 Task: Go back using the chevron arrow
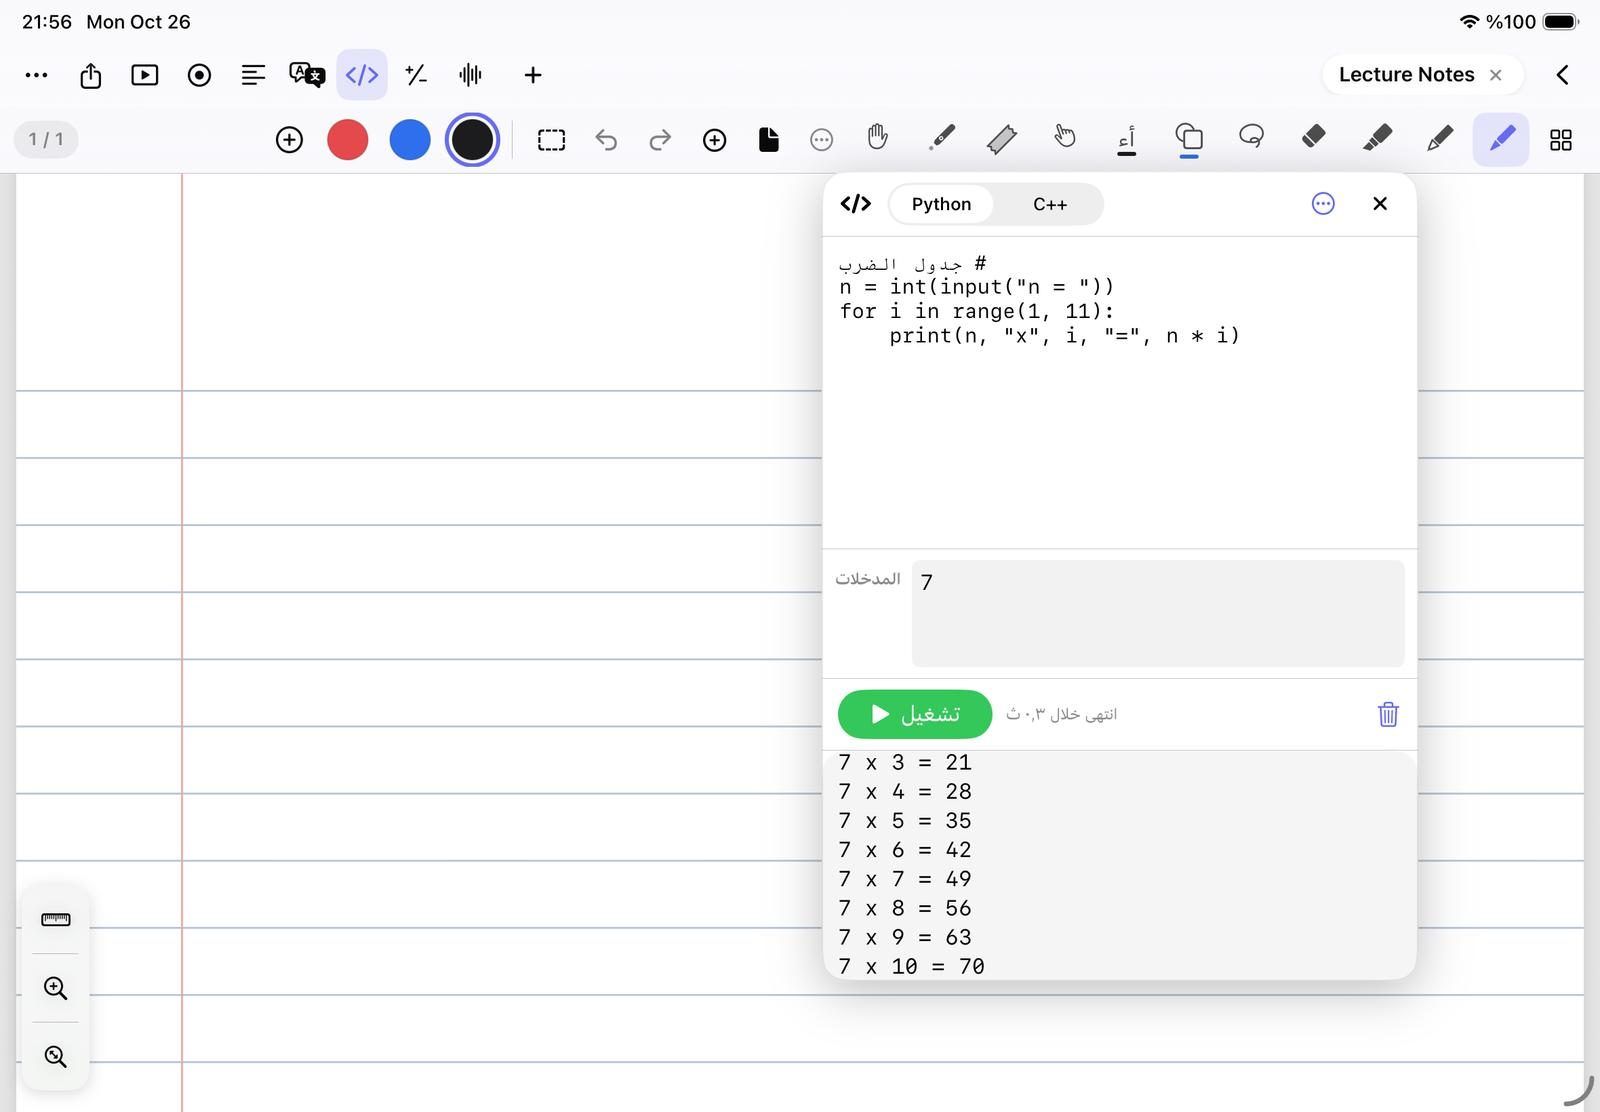tap(1562, 75)
